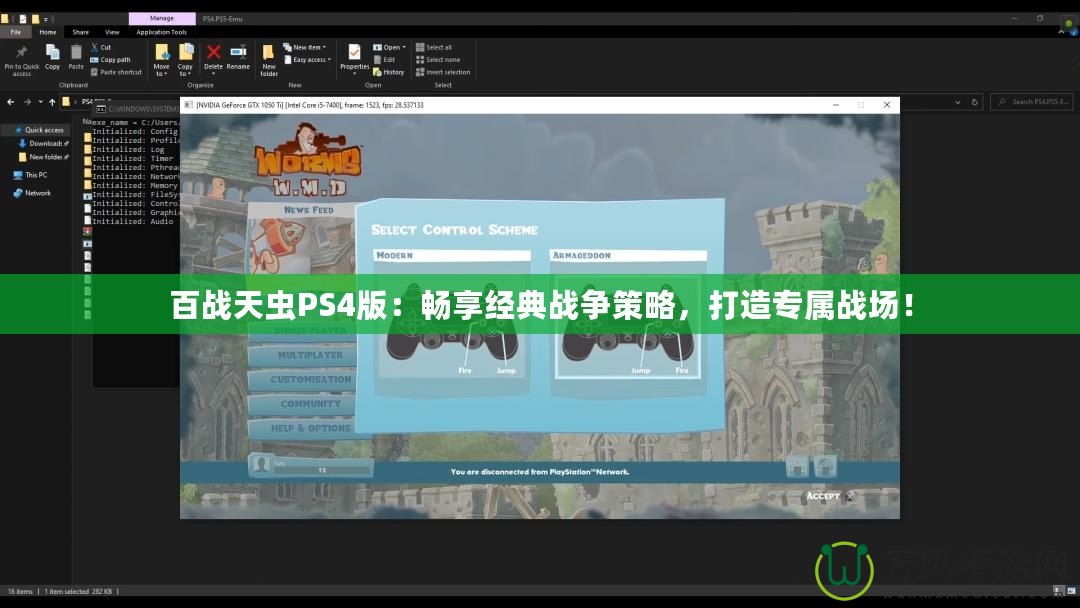Click the Manage contextual tab

click(162, 19)
